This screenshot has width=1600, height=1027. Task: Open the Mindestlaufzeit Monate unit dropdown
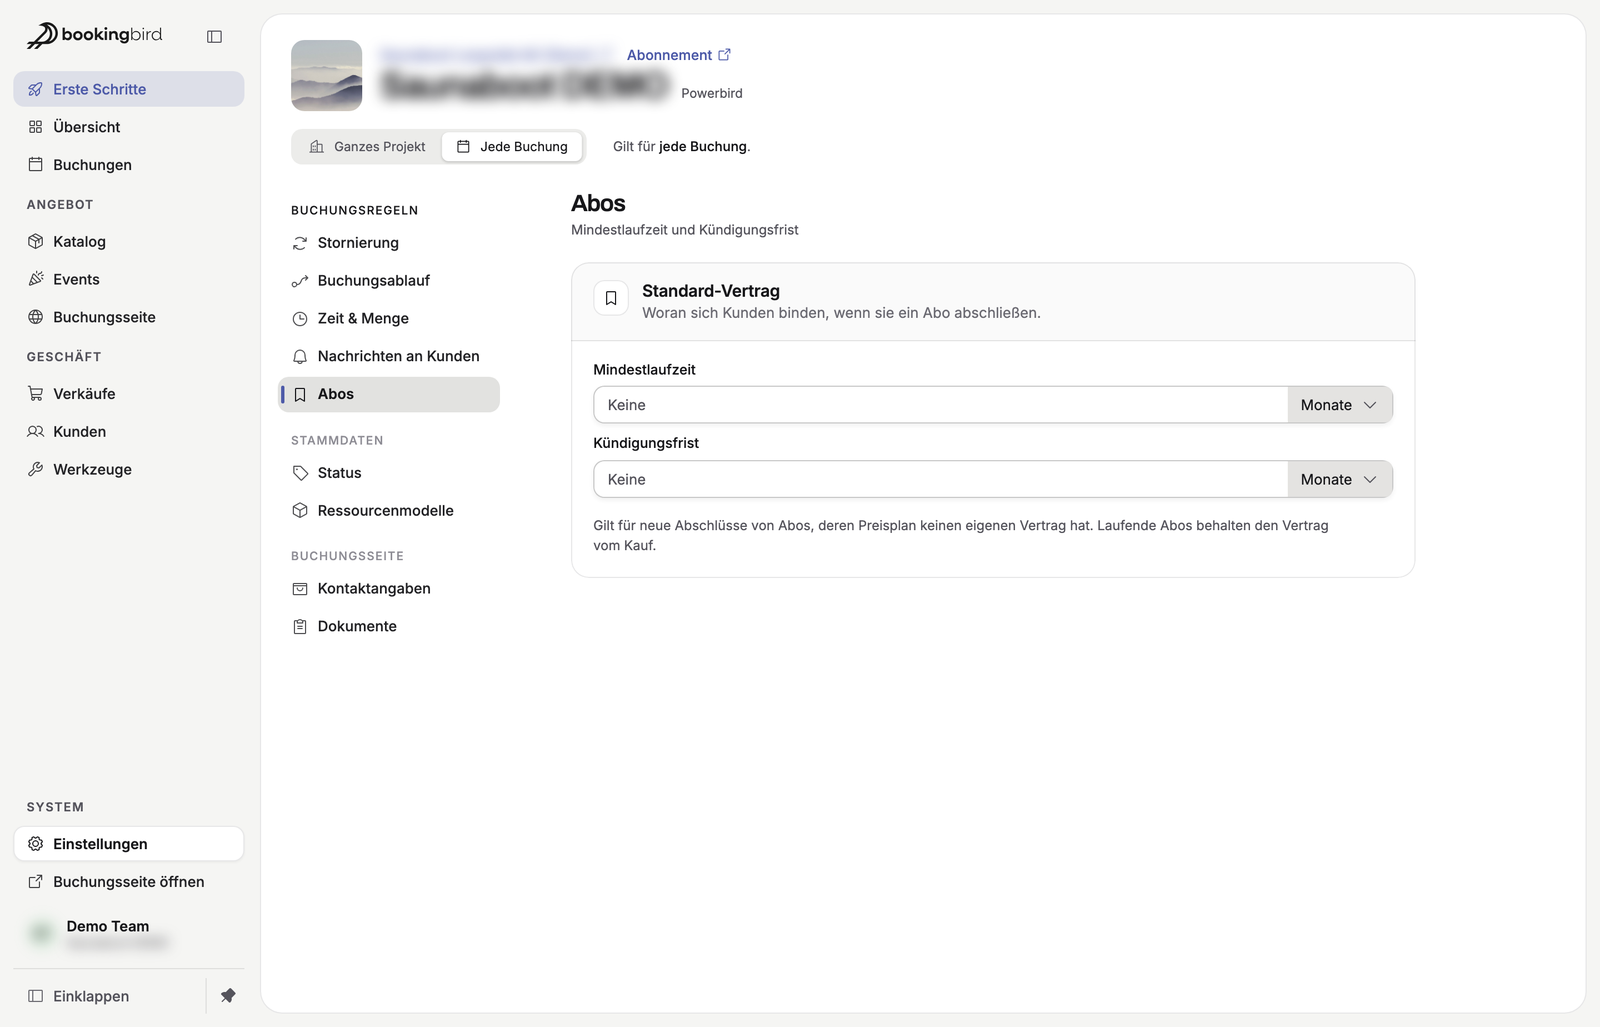[1340, 405]
